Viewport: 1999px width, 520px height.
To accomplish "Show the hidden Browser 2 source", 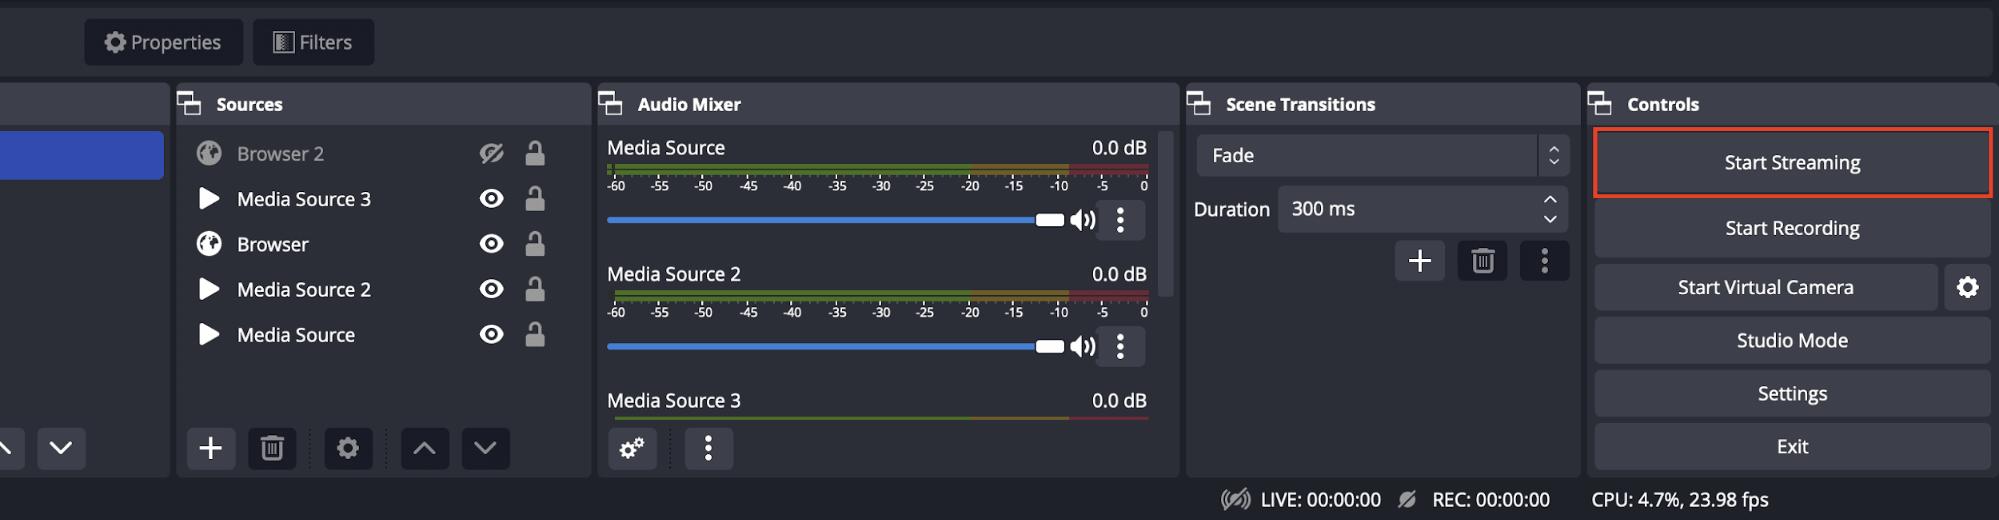I will pos(491,154).
